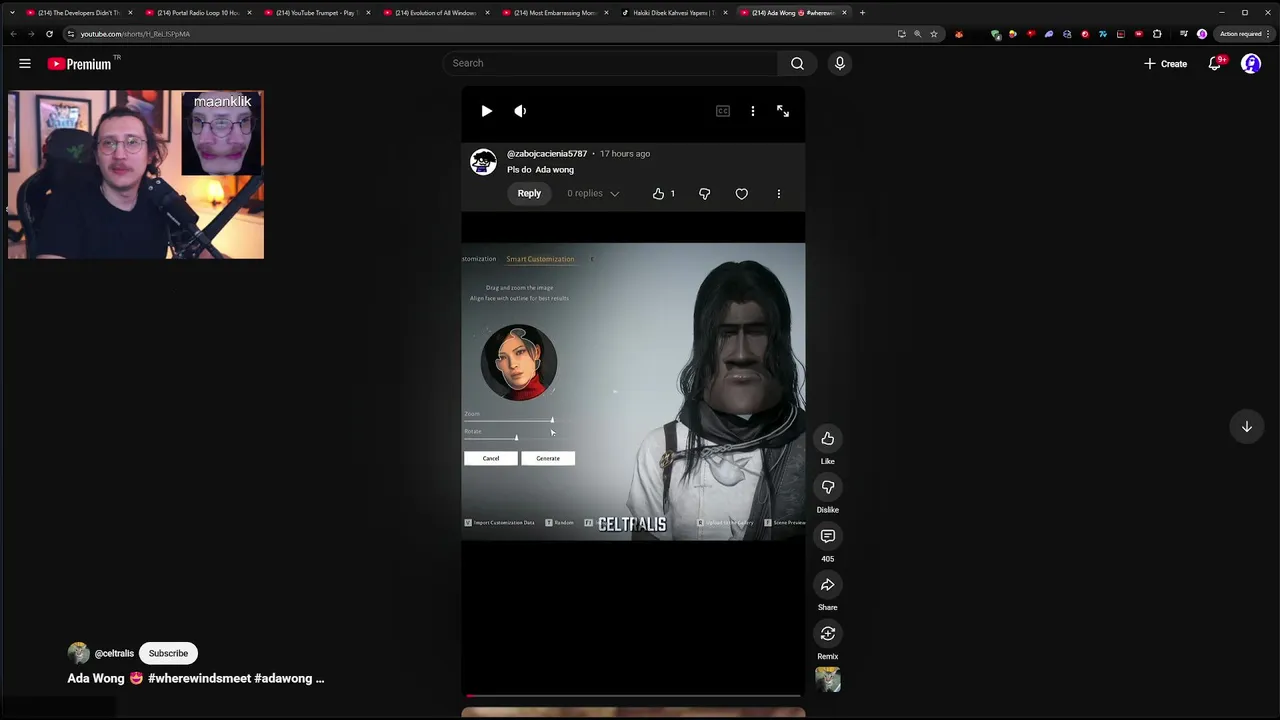Open the browser zoom magnifier icon
The width and height of the screenshot is (1280, 720).
(918, 34)
